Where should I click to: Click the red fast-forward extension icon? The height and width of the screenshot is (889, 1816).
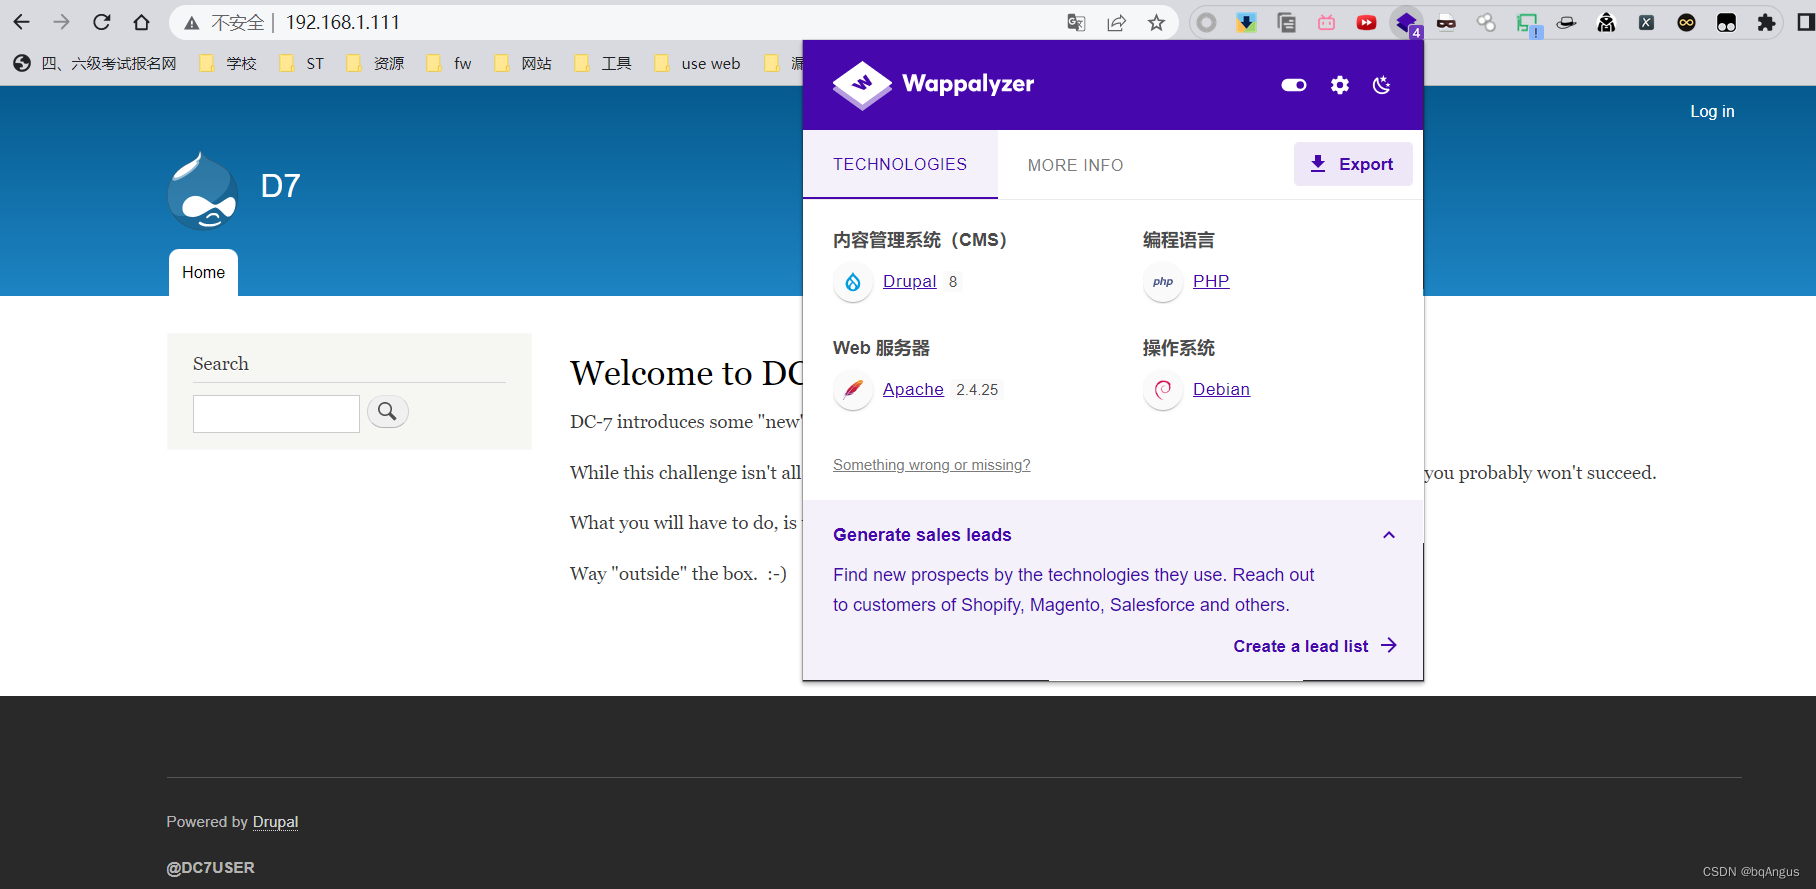(x=1366, y=23)
